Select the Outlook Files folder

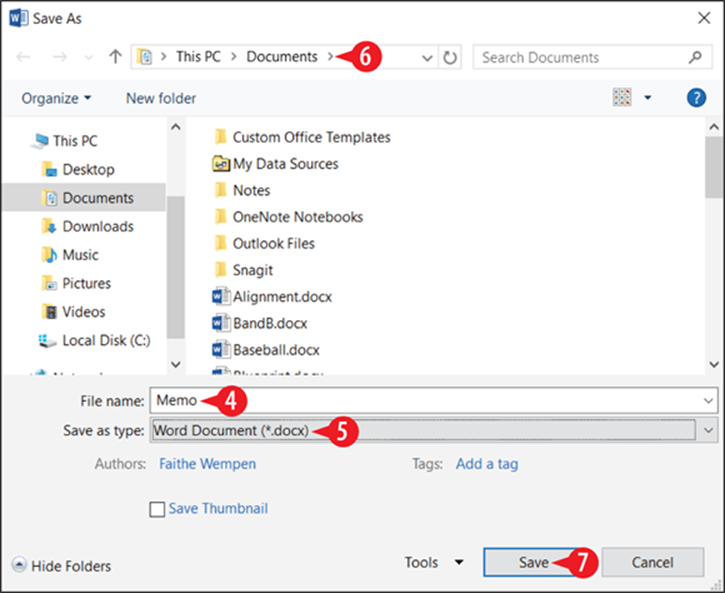pyautogui.click(x=264, y=244)
